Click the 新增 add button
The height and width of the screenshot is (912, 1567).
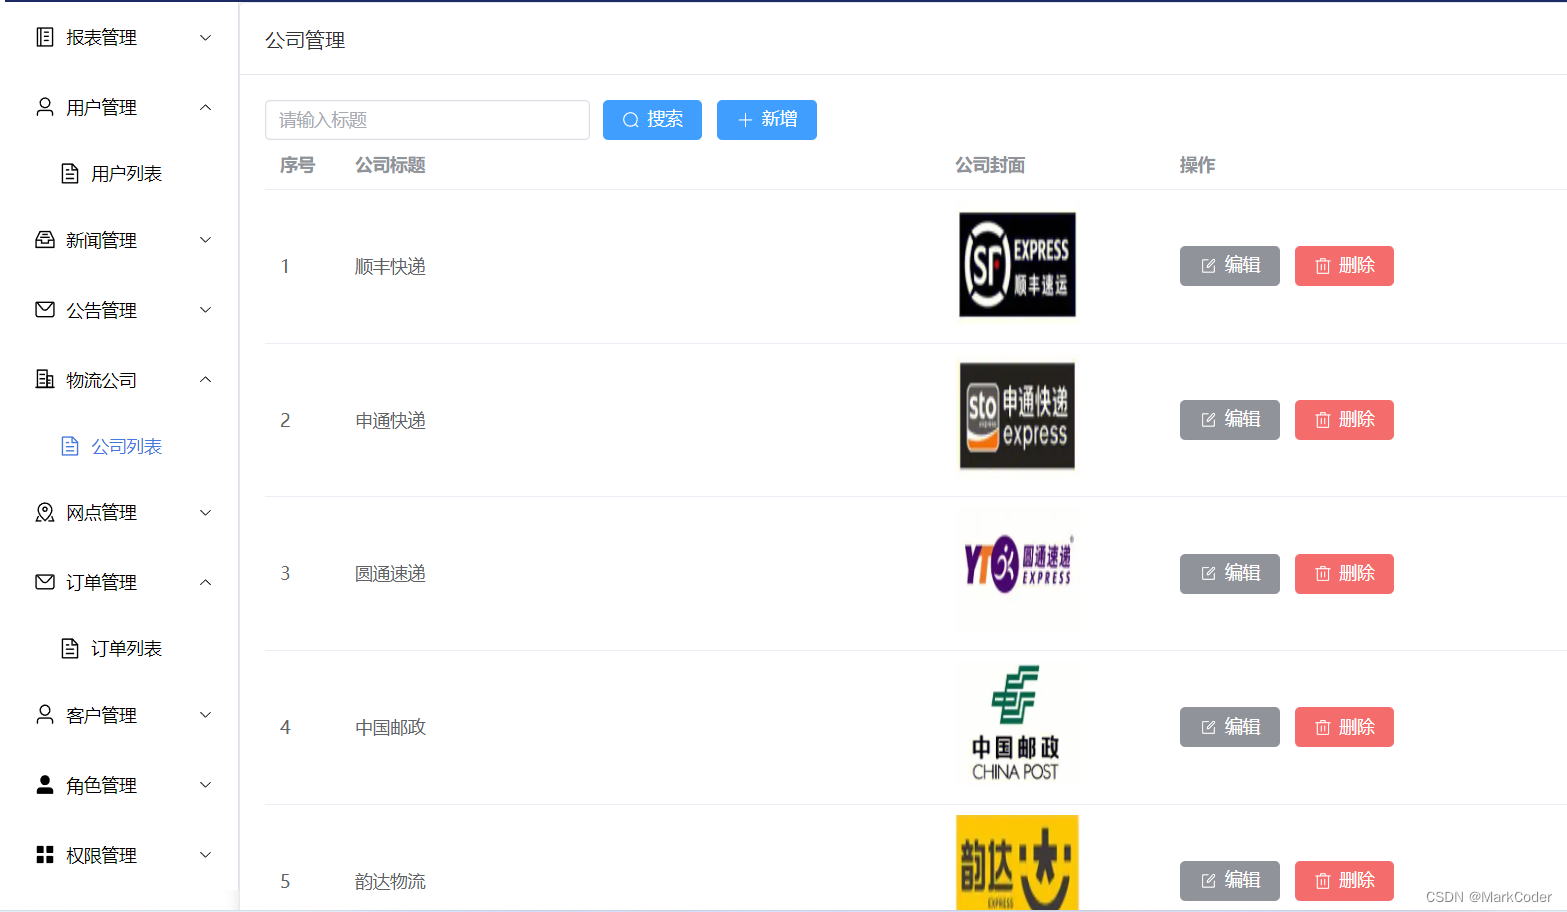(x=767, y=120)
